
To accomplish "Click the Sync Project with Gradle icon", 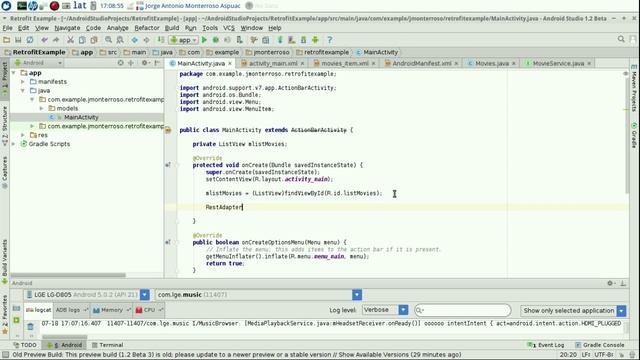I will click(280, 40).
